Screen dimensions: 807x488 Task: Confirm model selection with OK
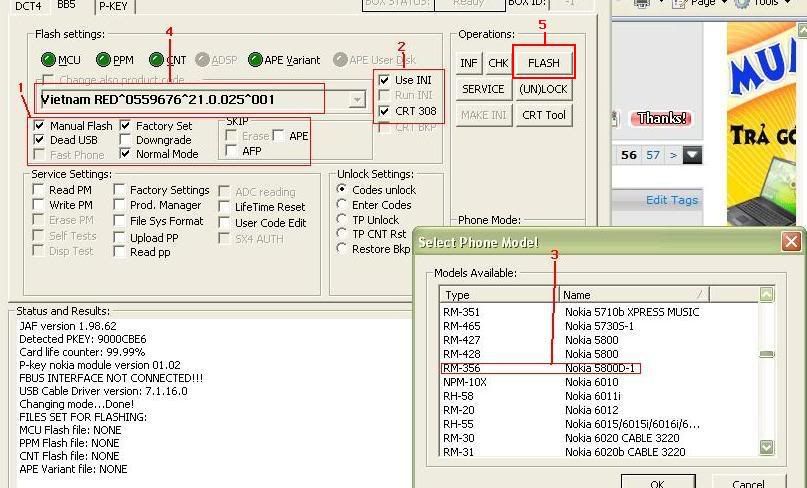click(x=658, y=482)
